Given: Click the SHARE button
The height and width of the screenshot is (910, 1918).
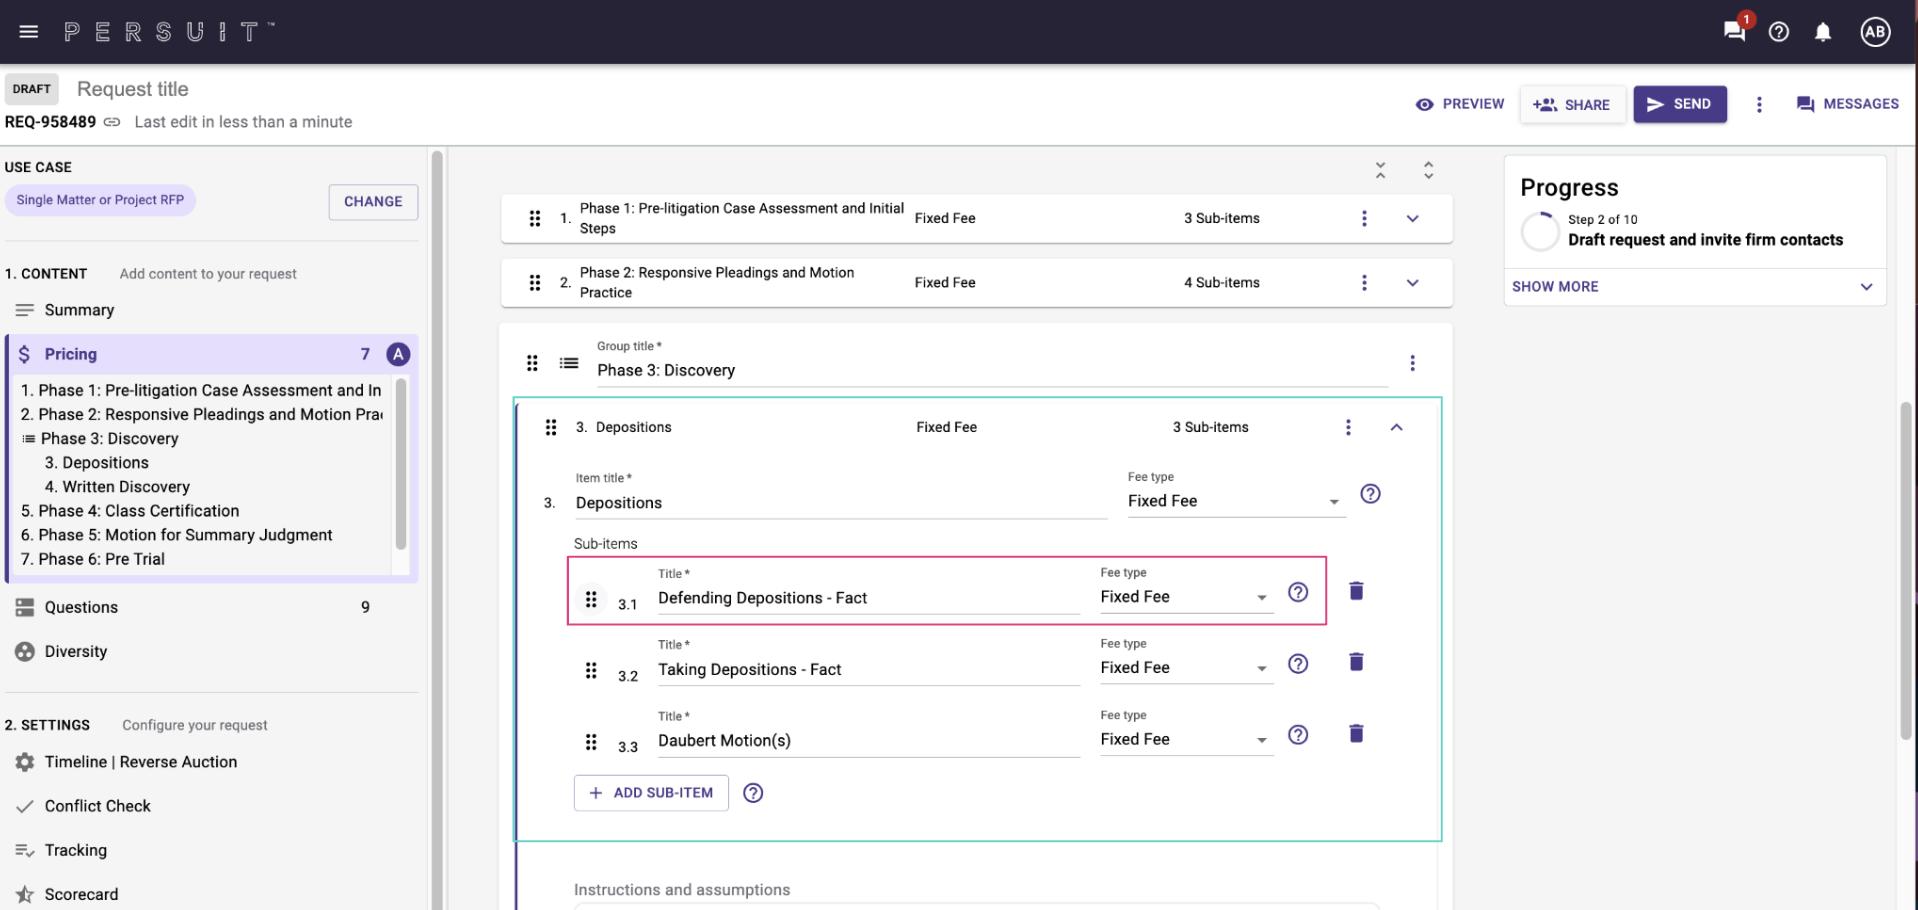Looking at the screenshot, I should coord(1572,104).
